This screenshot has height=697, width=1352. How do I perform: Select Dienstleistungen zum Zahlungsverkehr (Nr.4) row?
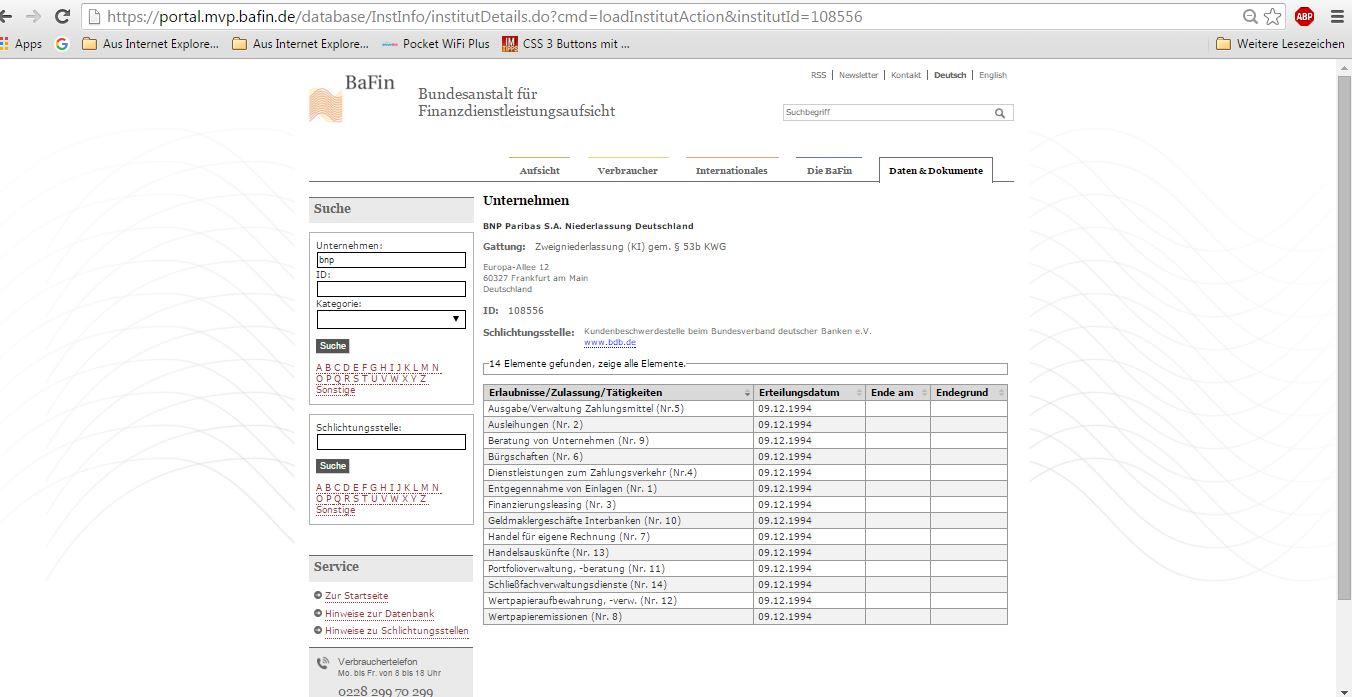point(745,473)
